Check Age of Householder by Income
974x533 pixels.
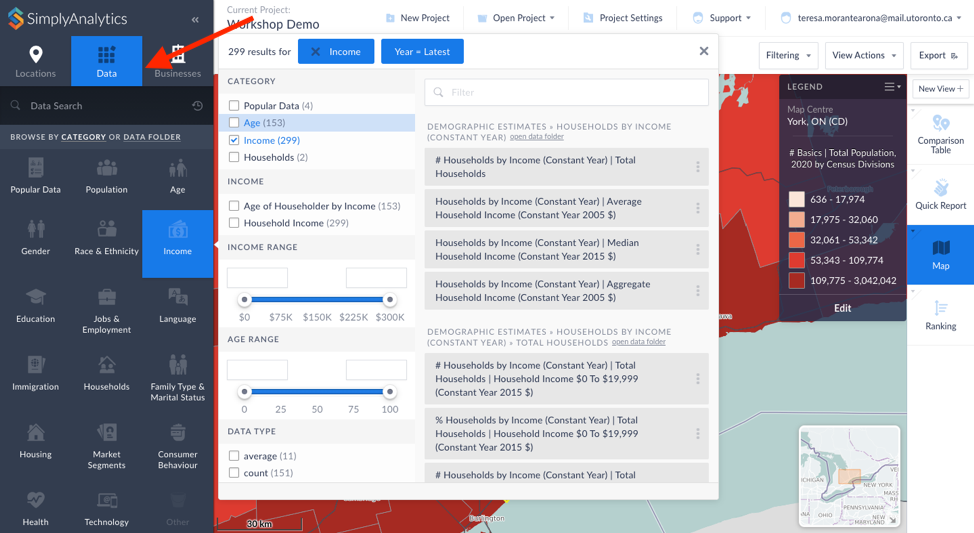pos(234,206)
